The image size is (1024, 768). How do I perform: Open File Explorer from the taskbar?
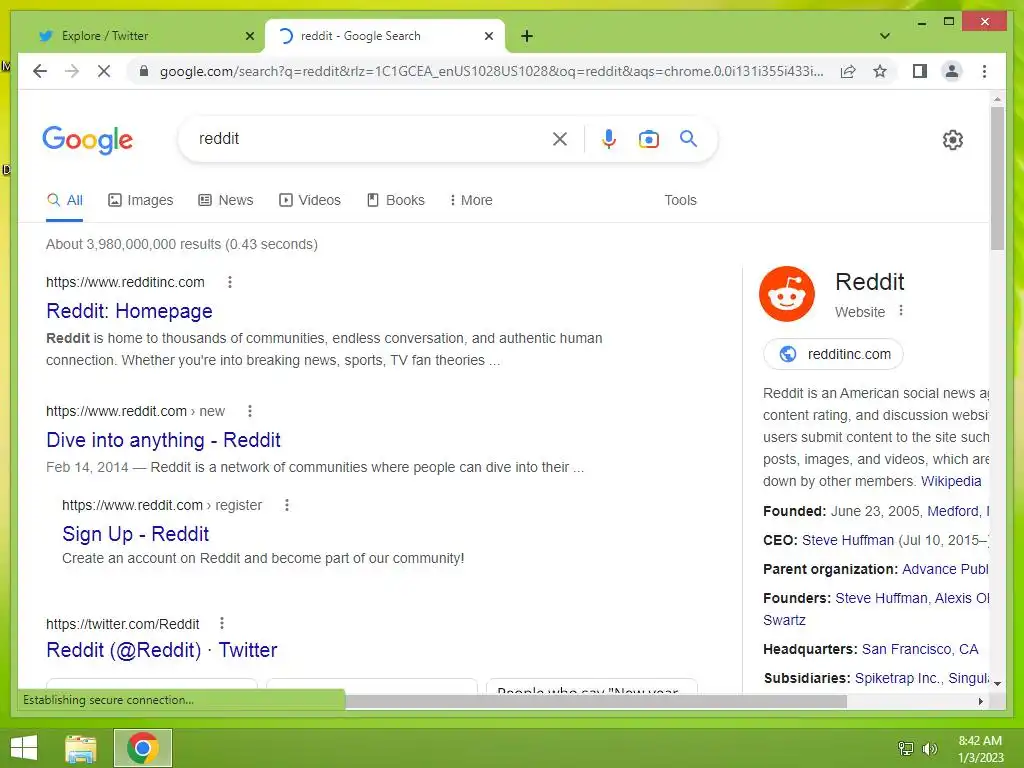point(81,748)
